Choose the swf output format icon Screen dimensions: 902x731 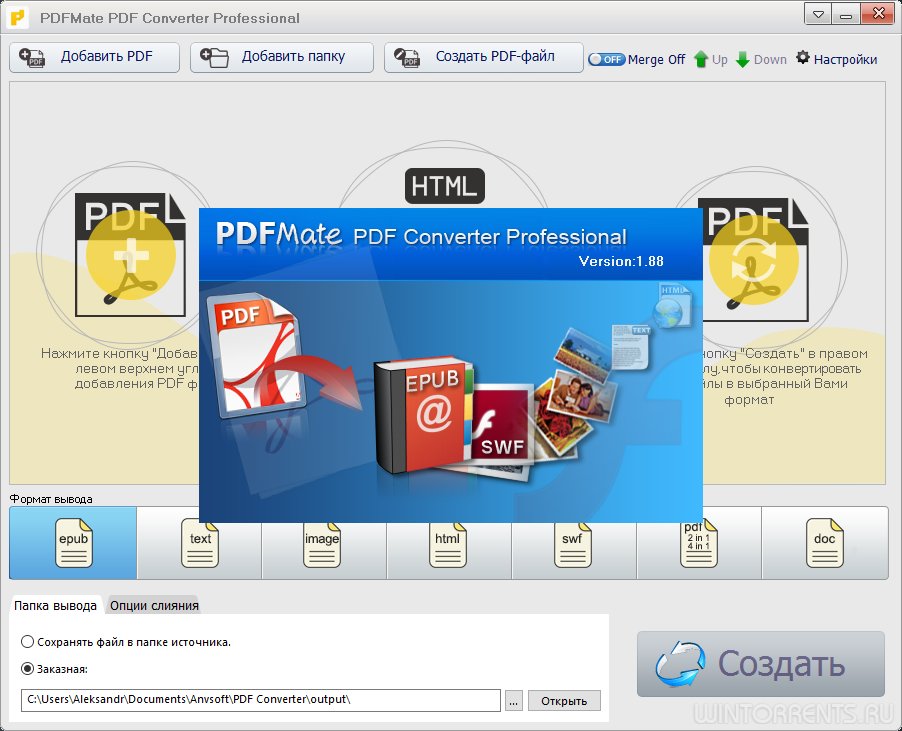(x=572, y=543)
